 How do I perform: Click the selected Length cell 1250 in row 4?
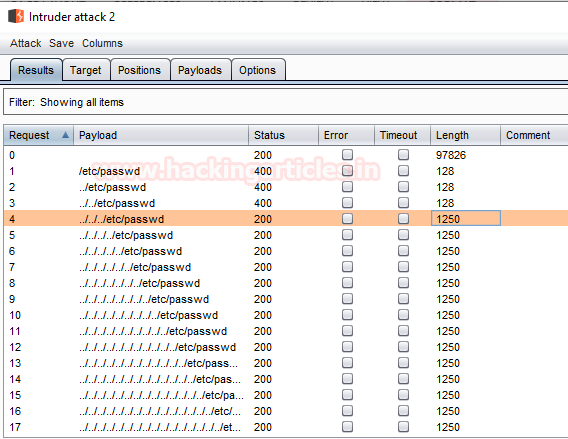[x=465, y=218]
